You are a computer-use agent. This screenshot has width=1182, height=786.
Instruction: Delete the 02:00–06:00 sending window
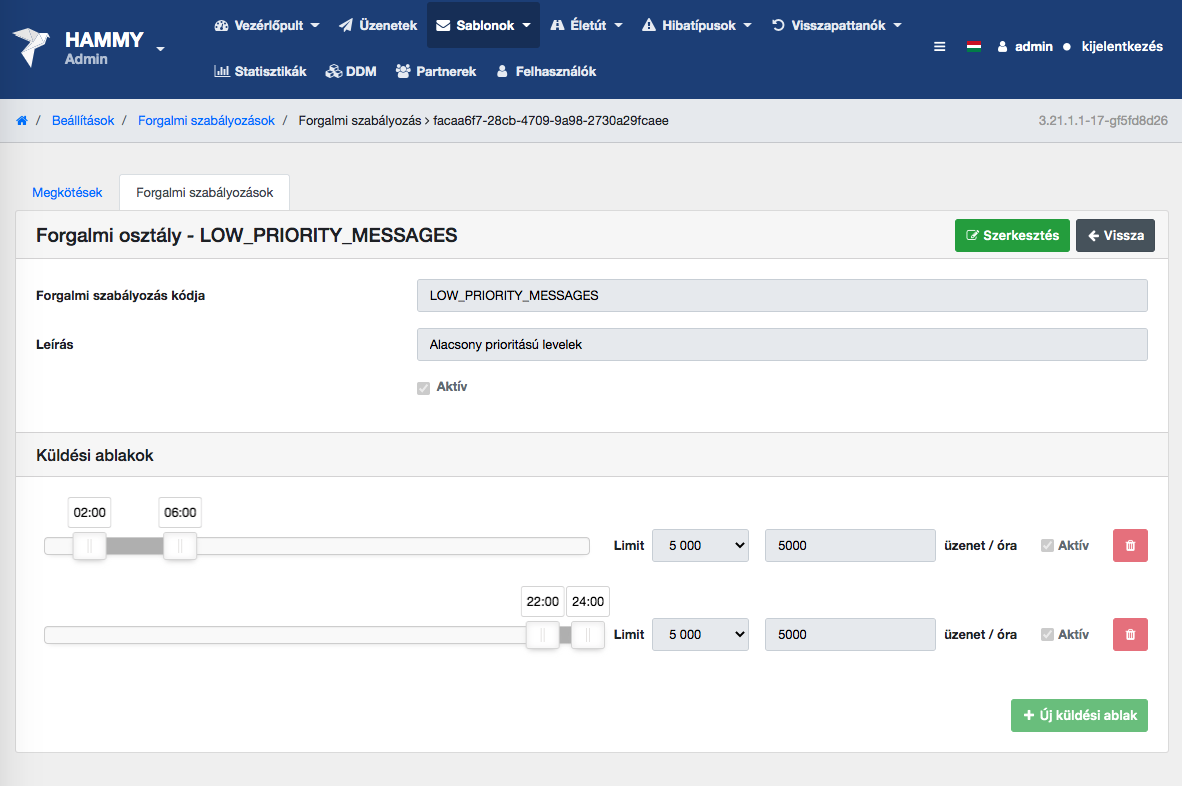1130,546
